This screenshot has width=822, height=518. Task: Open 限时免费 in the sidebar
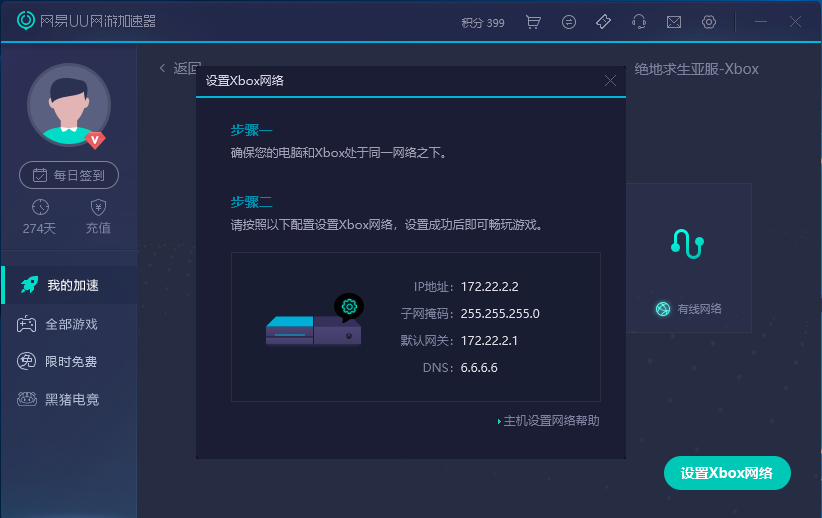pyautogui.click(x=68, y=361)
